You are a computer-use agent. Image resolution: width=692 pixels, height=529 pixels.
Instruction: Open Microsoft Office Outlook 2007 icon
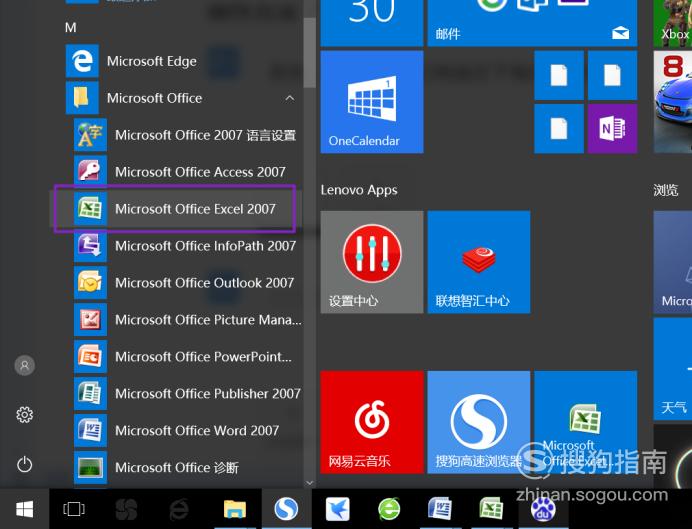pos(90,282)
